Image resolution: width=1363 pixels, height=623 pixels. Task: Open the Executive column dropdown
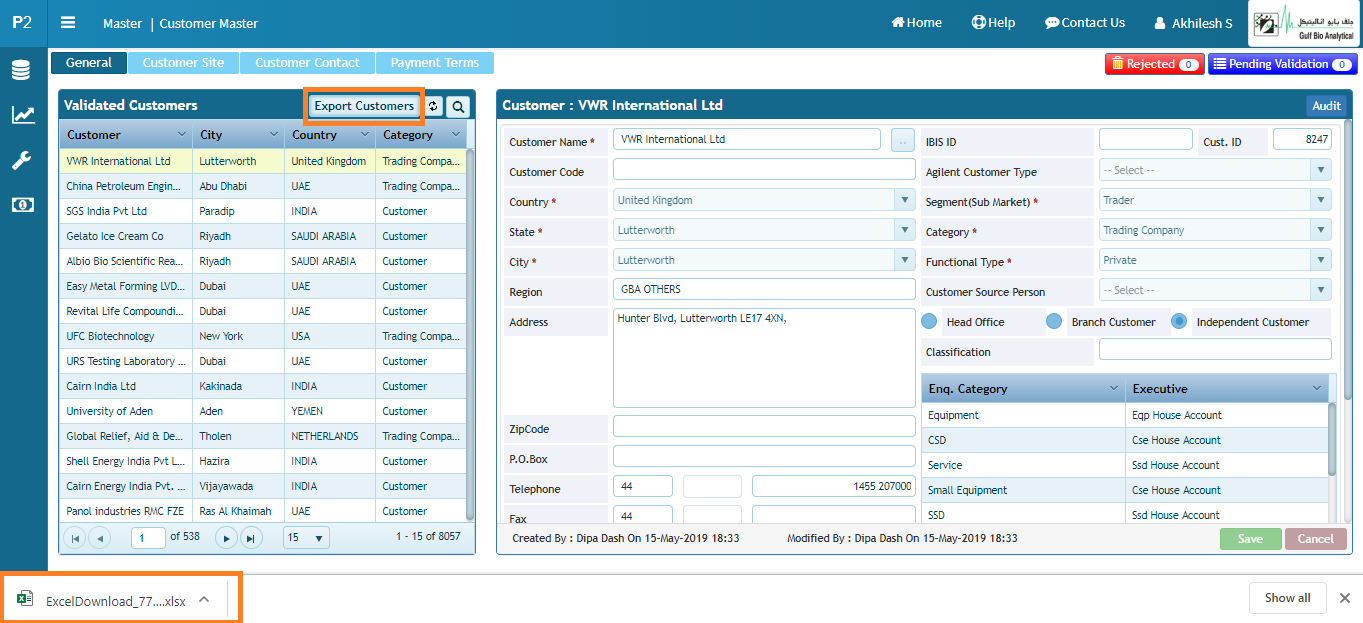[x=1317, y=388]
